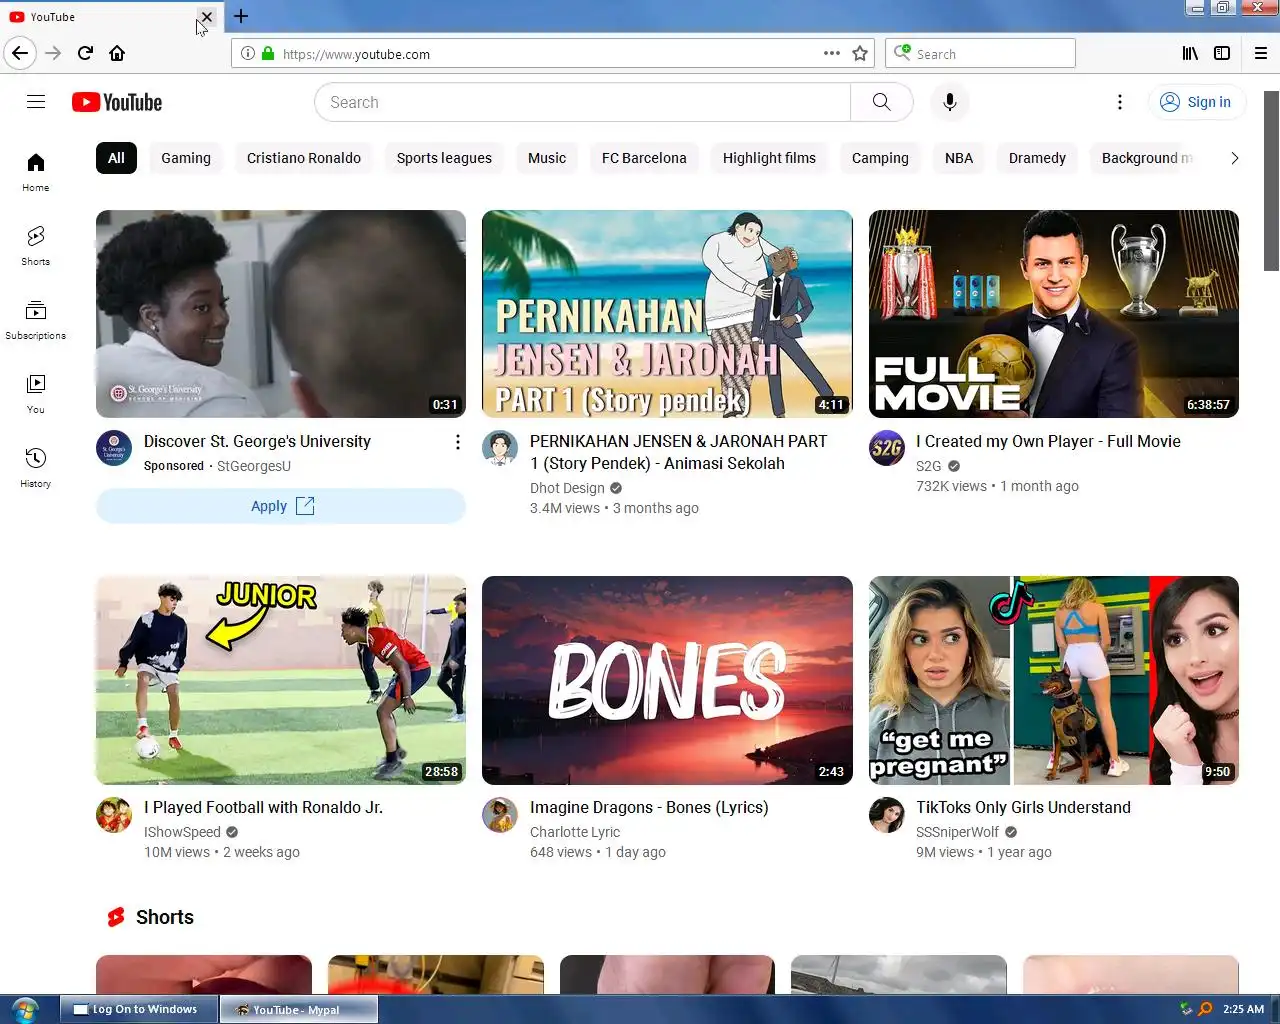The height and width of the screenshot is (1024, 1280).
Task: Go back with browser back arrow
Action: tap(20, 53)
